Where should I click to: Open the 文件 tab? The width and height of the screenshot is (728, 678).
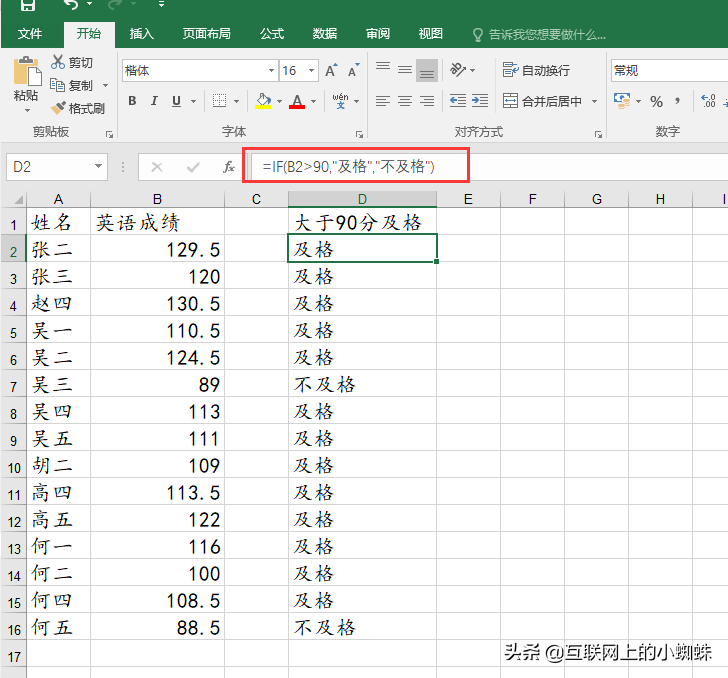pyautogui.click(x=30, y=33)
